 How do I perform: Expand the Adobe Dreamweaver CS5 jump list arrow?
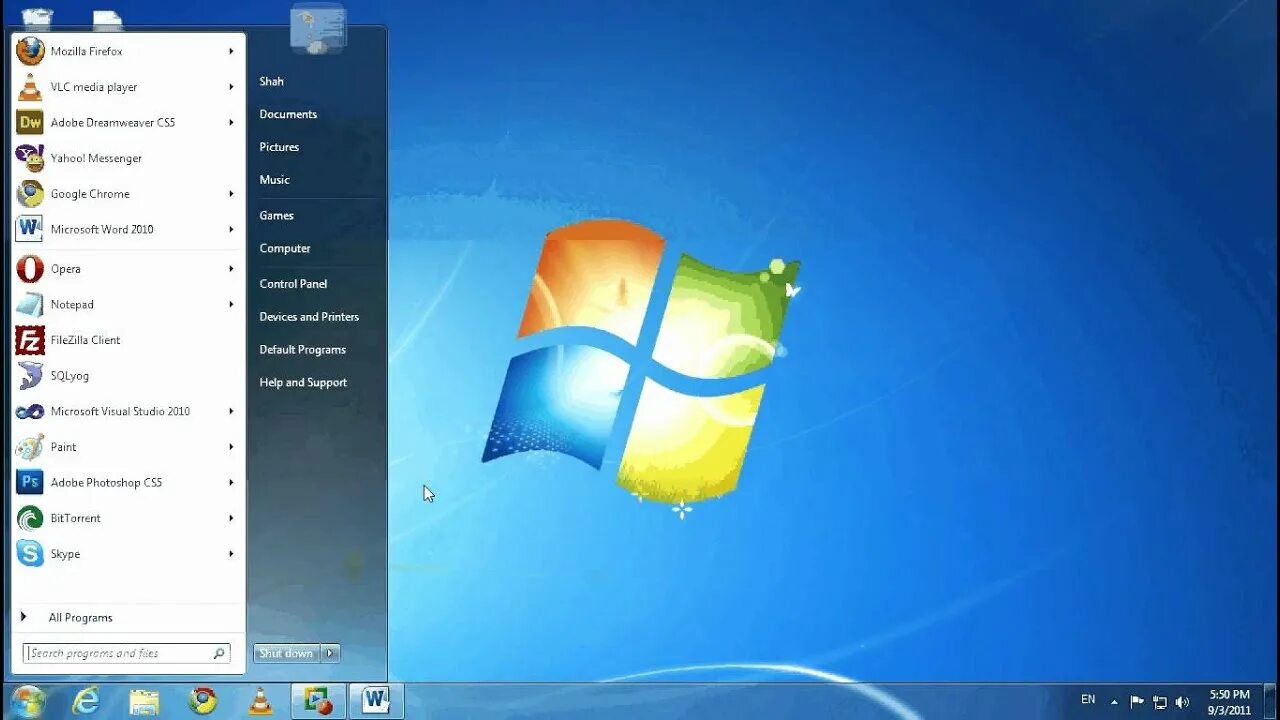(231, 122)
